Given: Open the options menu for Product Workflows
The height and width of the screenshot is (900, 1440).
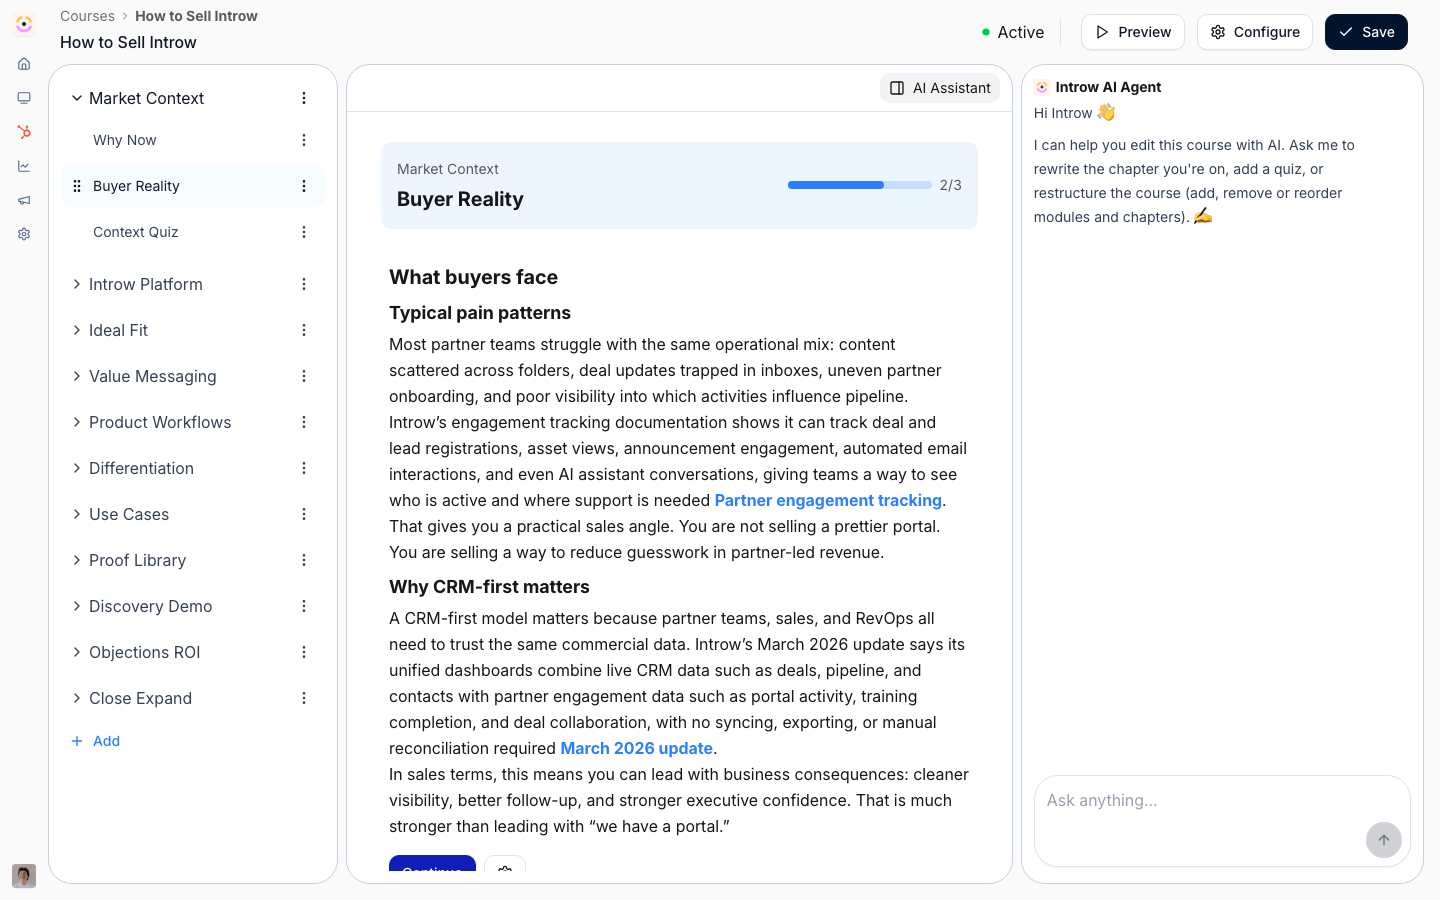Looking at the screenshot, I should (304, 422).
